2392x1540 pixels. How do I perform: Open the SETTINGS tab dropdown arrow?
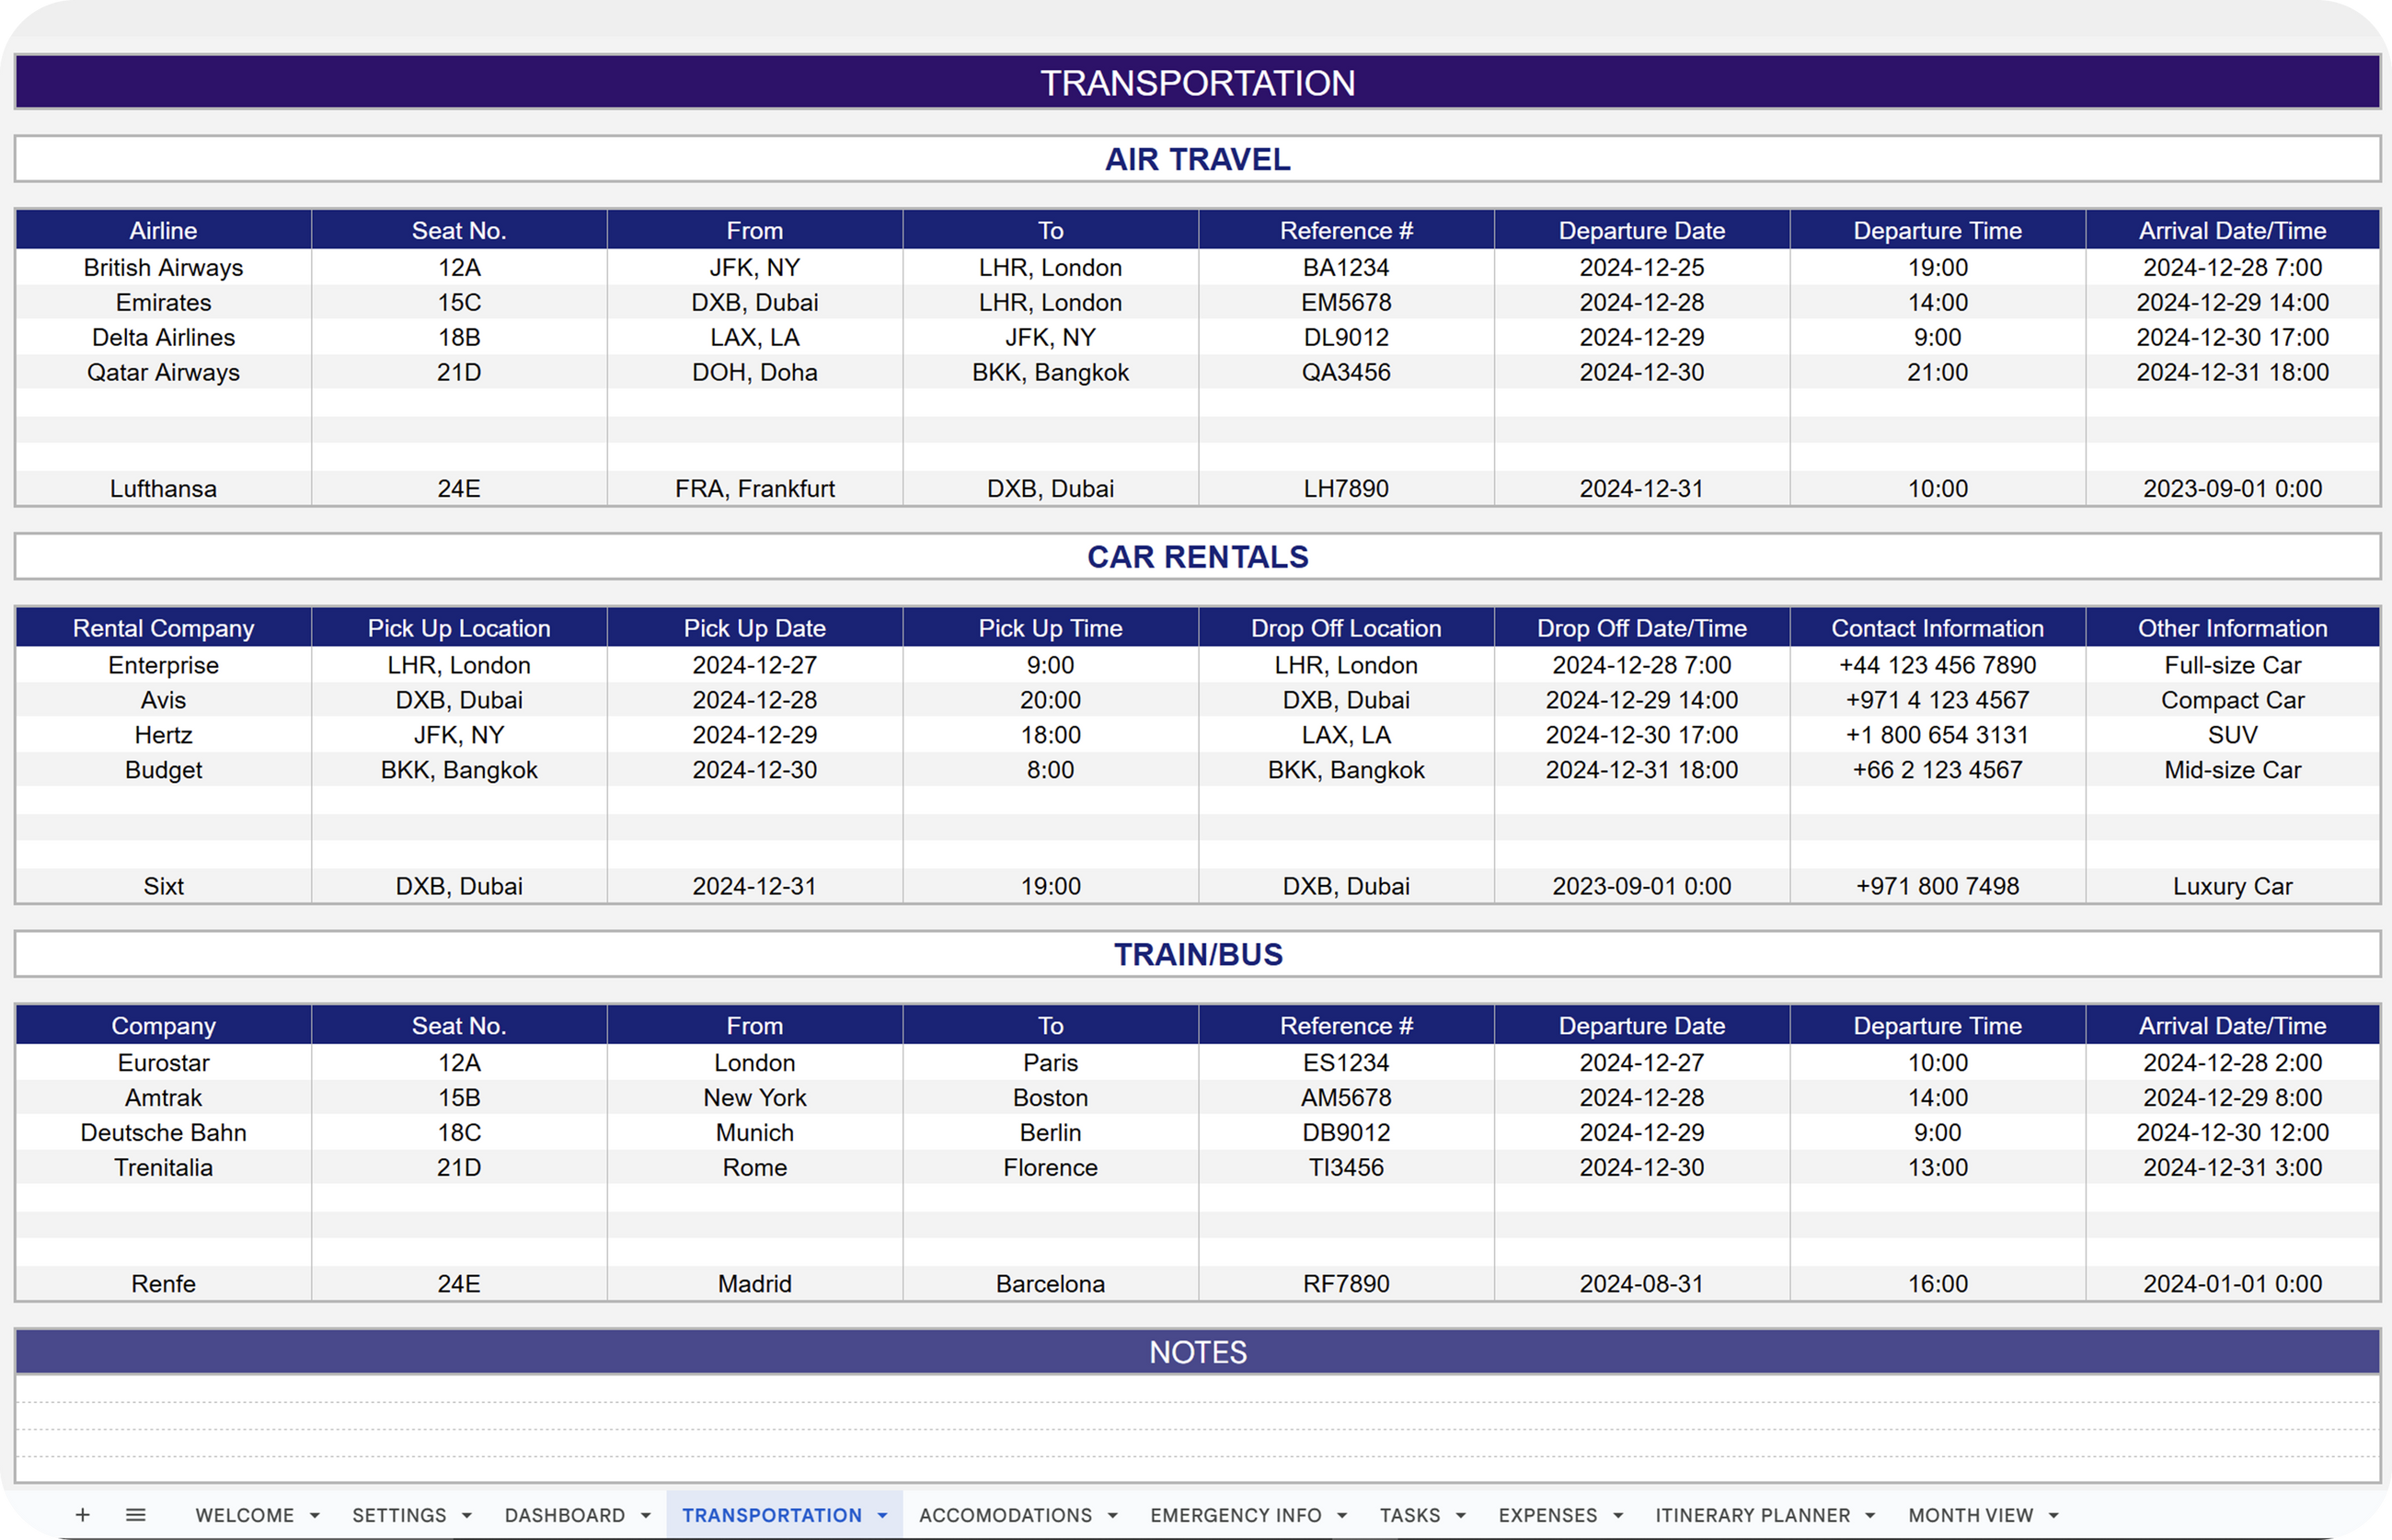click(x=467, y=1516)
